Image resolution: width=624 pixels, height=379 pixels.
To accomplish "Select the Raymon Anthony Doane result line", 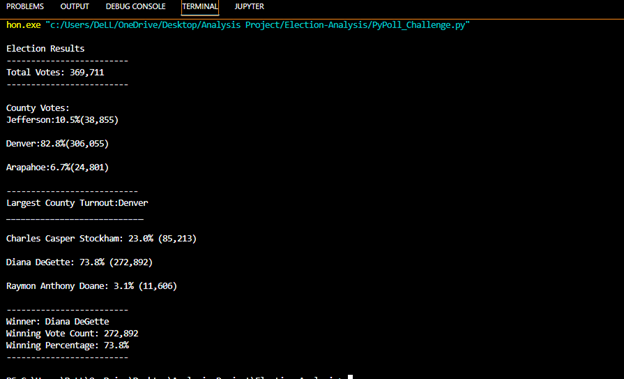I will tap(92, 286).
